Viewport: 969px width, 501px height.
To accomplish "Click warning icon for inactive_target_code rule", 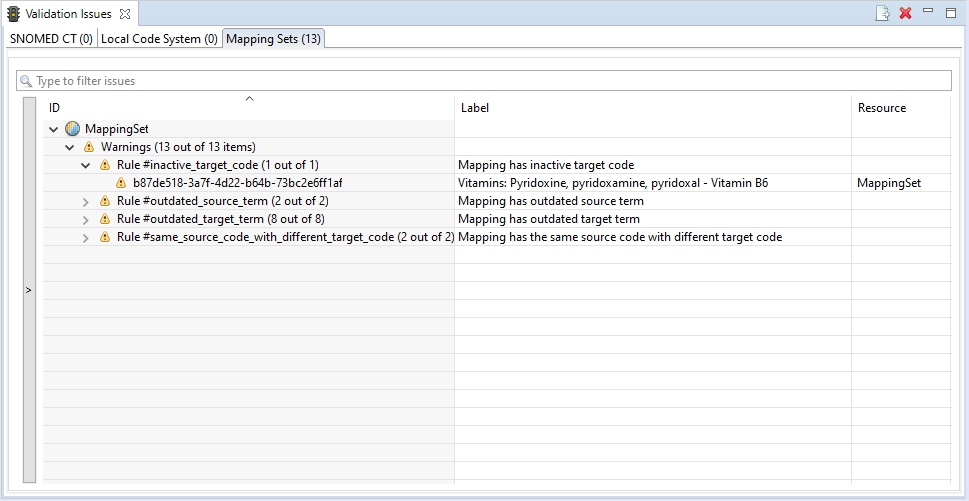I will pyautogui.click(x=104, y=165).
